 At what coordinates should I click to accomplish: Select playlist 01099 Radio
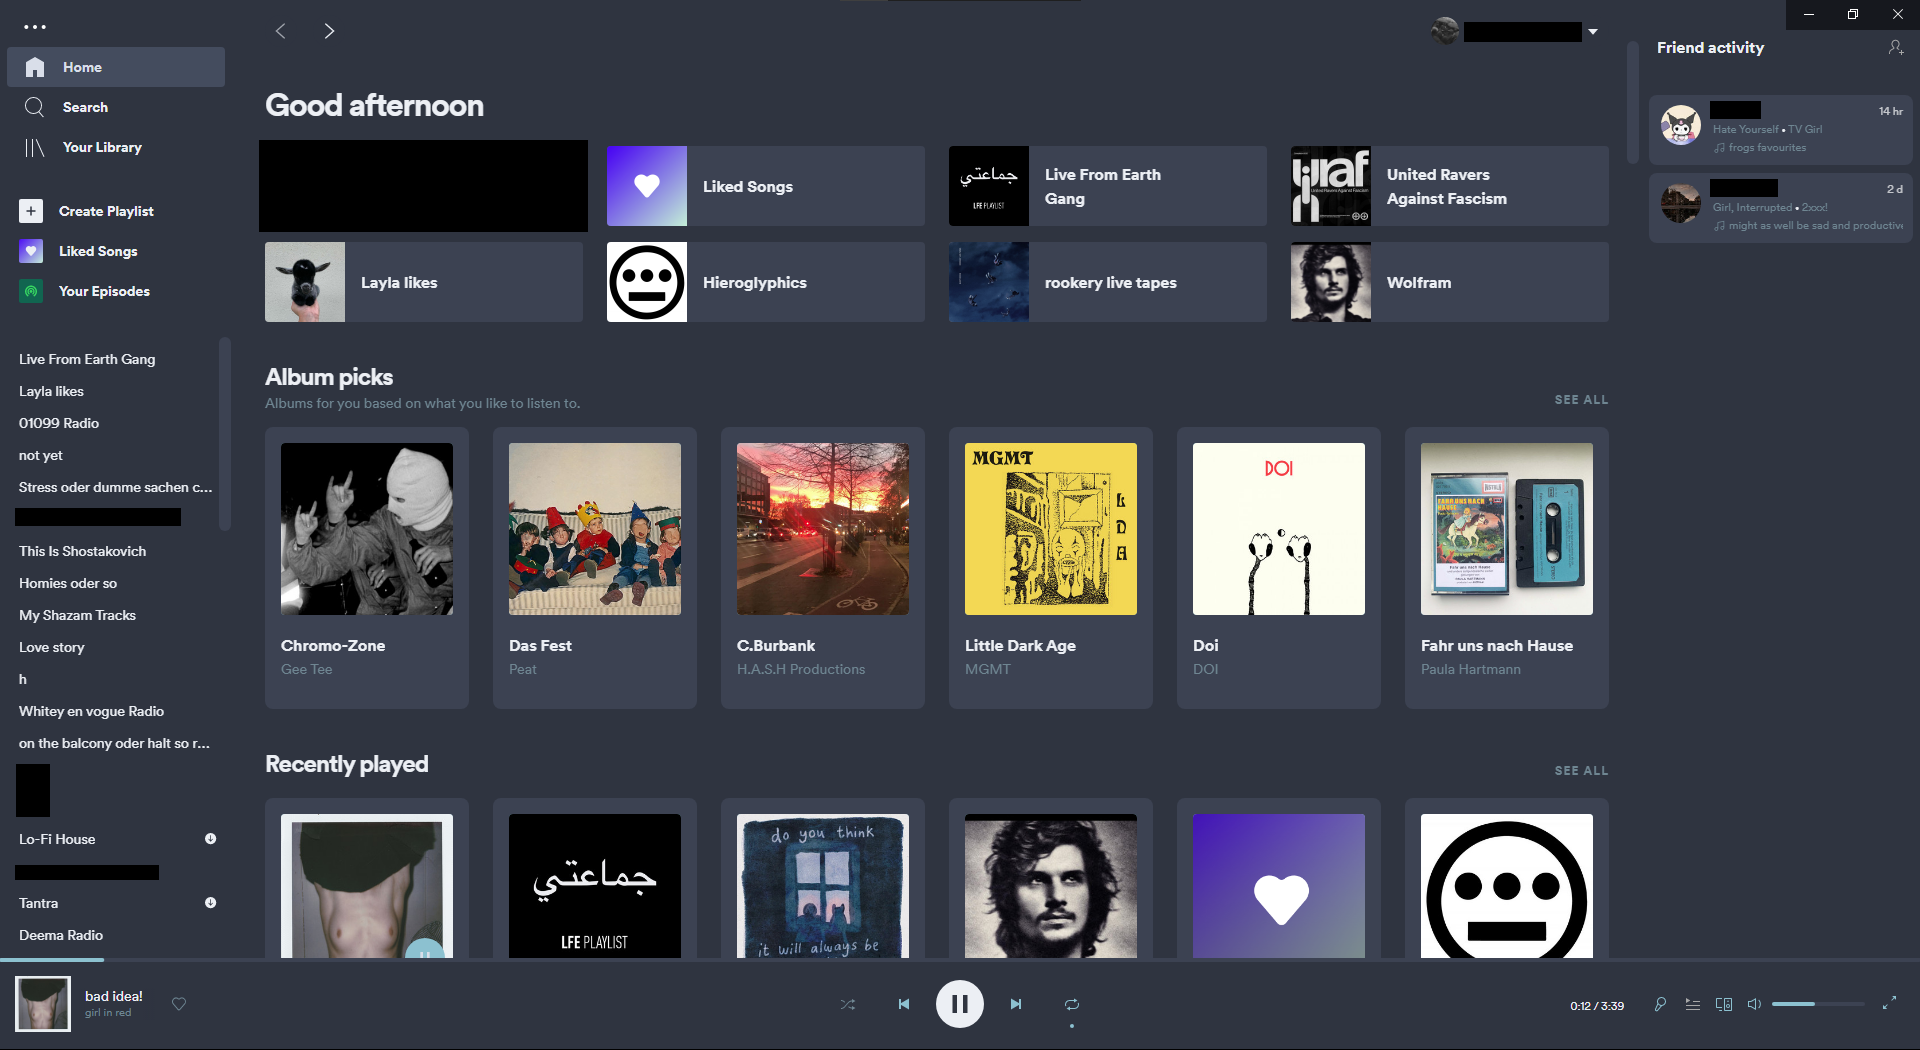click(59, 423)
